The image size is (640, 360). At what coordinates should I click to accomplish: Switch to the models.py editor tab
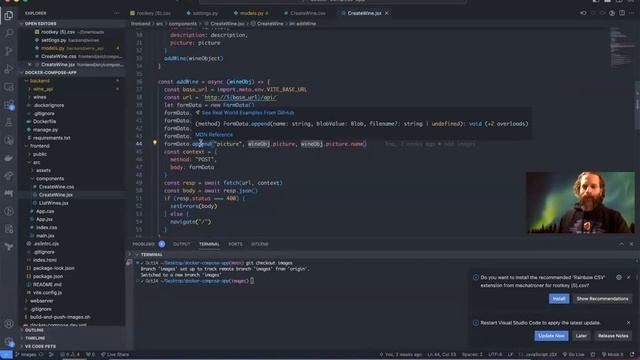point(251,13)
